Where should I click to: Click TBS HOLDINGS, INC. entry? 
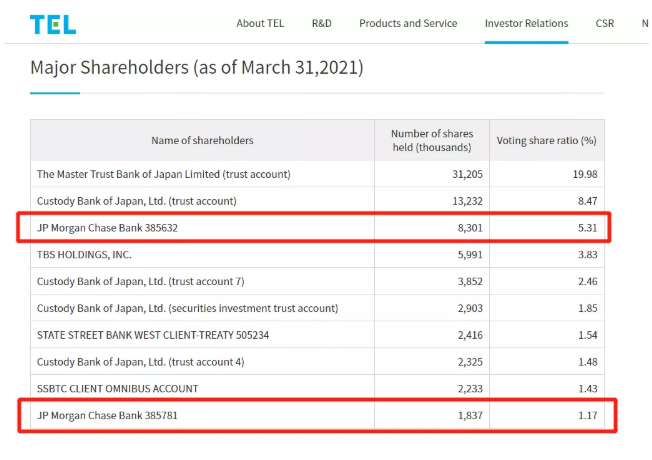[84, 255]
